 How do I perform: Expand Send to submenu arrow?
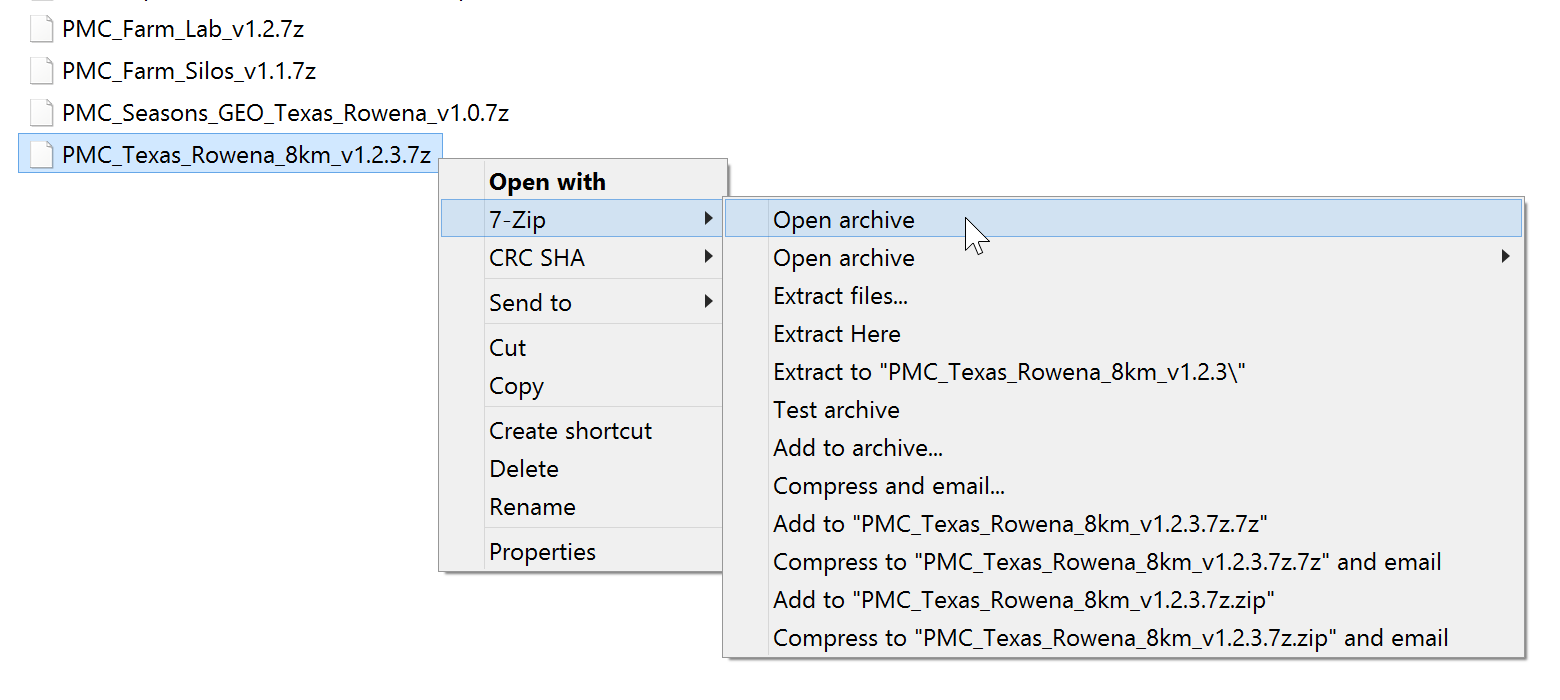pos(708,302)
